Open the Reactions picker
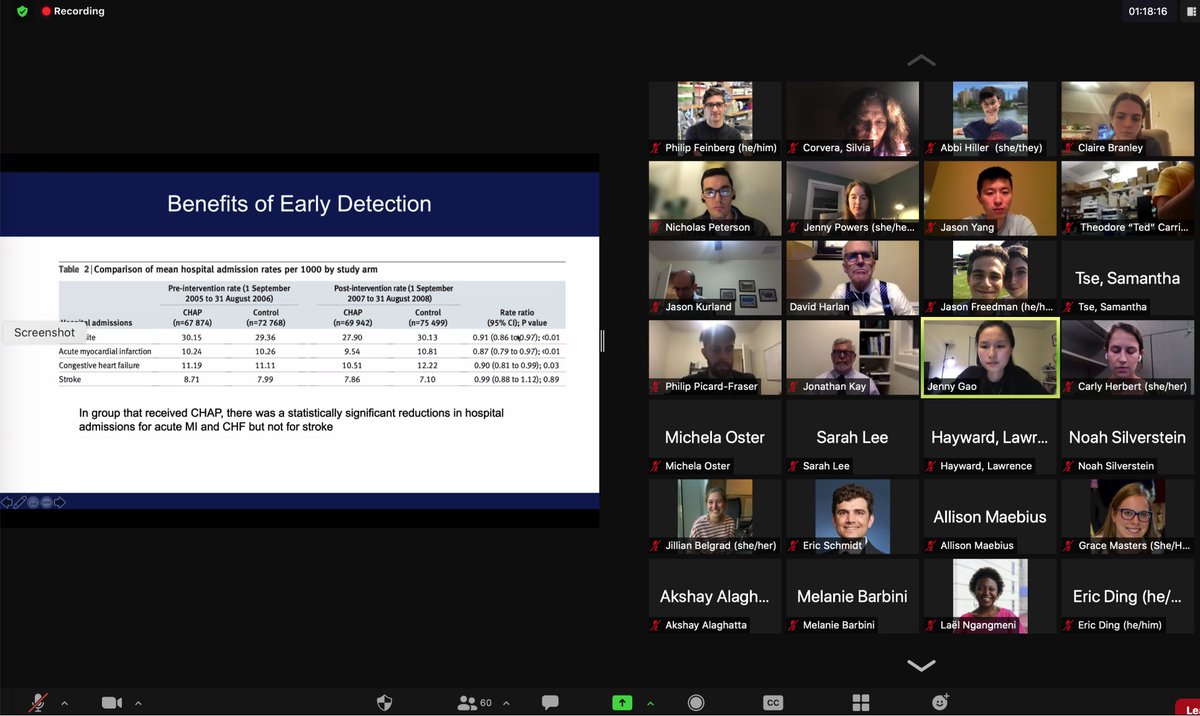This screenshot has width=1200, height=716. click(940, 702)
